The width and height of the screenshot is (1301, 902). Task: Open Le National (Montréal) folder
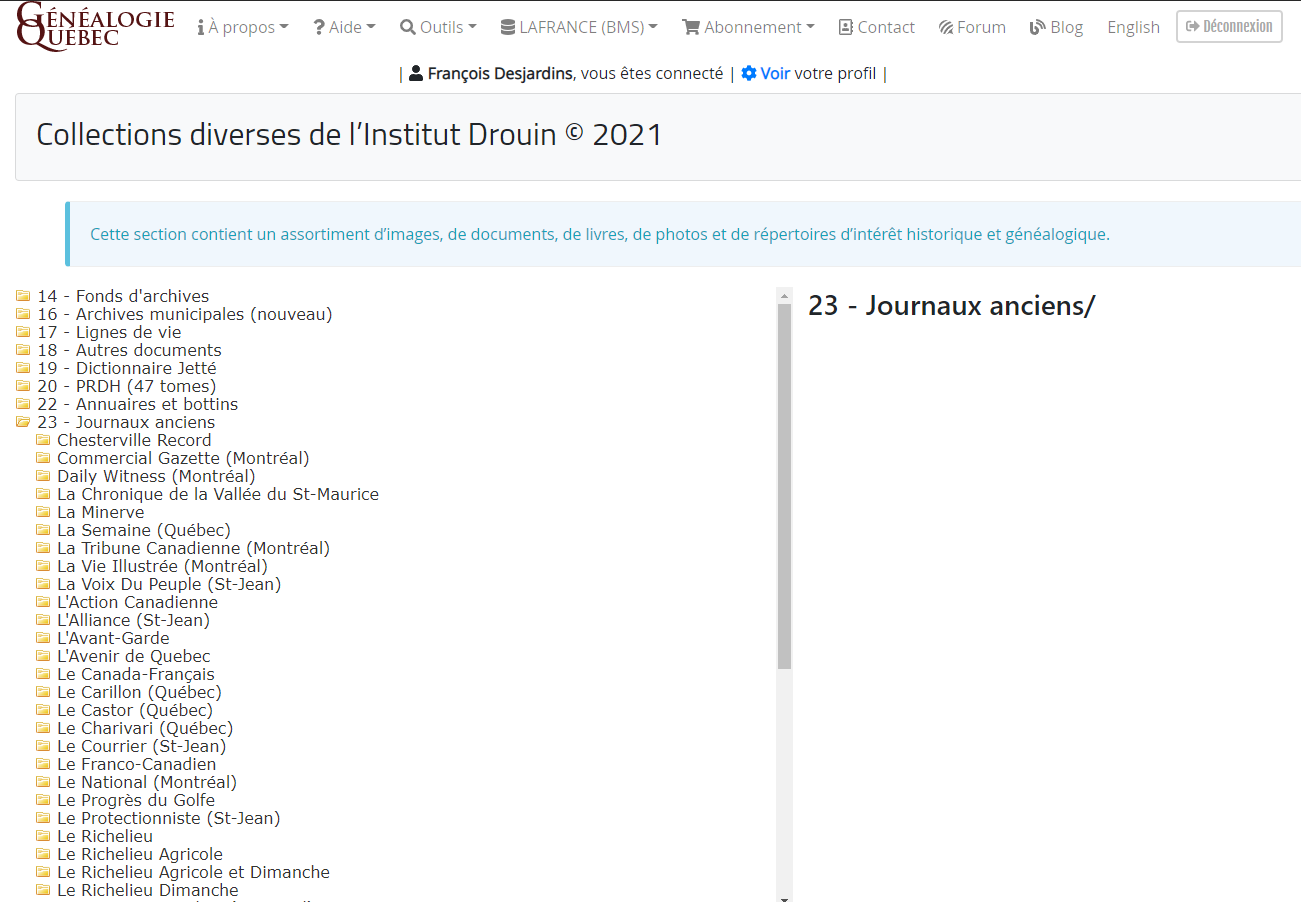[147, 782]
